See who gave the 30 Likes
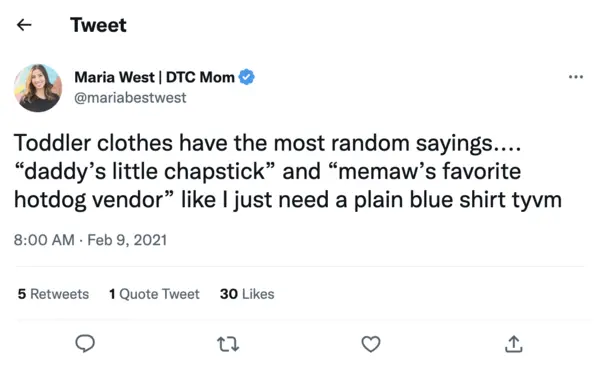This screenshot has height=365, width=600. 247,294
